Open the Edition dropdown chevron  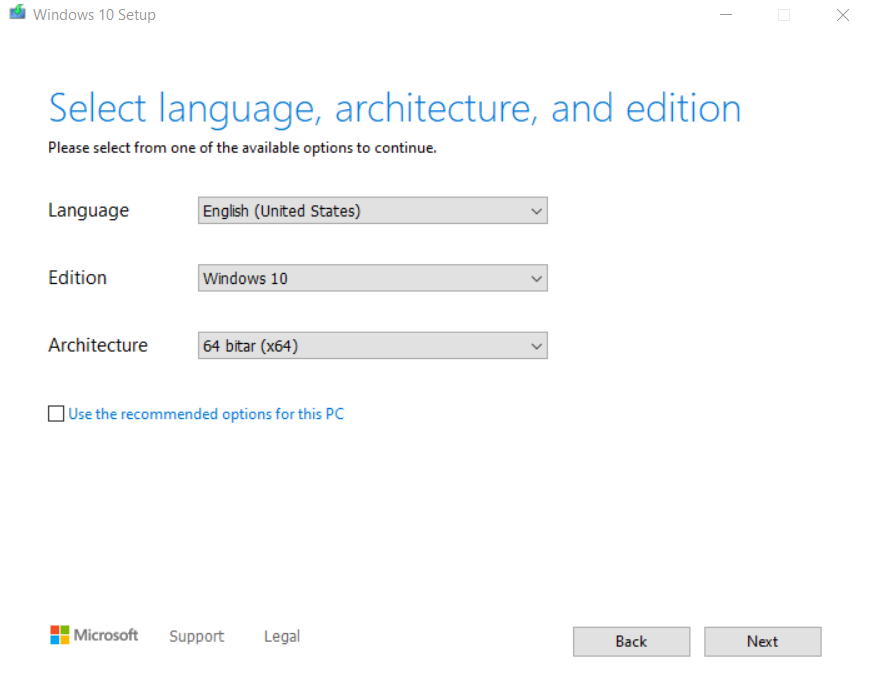click(536, 278)
